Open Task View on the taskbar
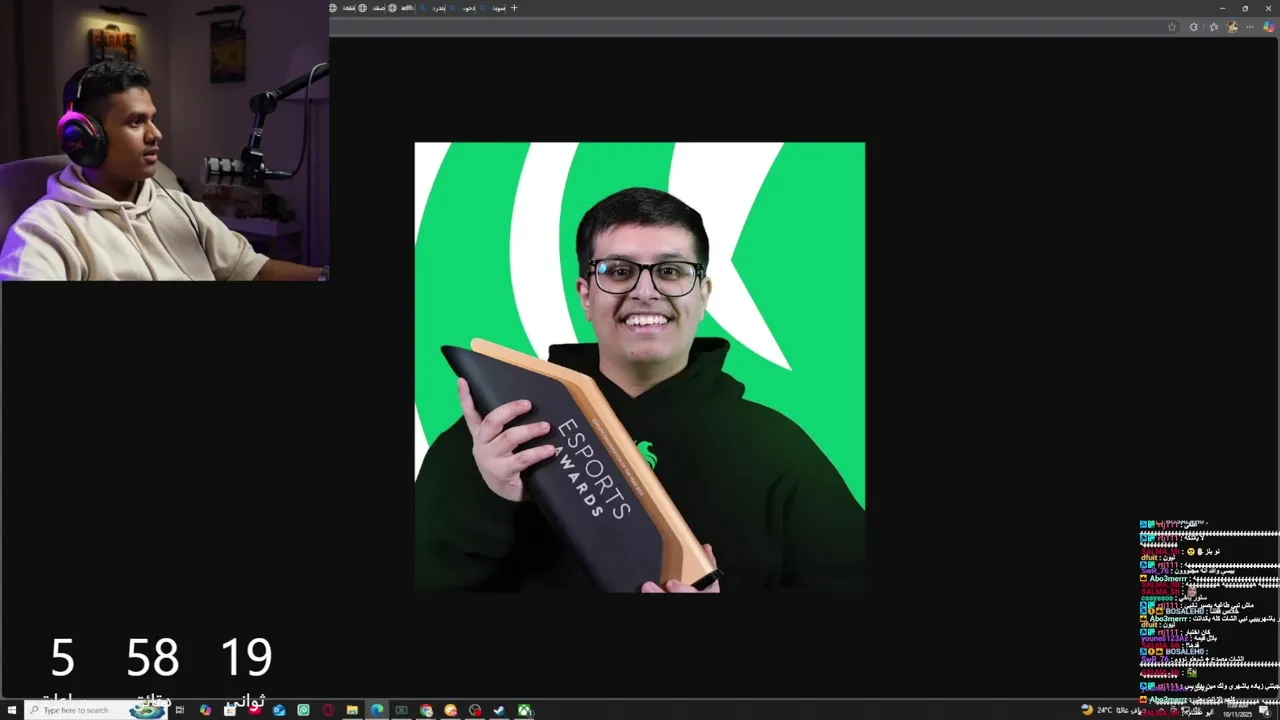 [180, 710]
